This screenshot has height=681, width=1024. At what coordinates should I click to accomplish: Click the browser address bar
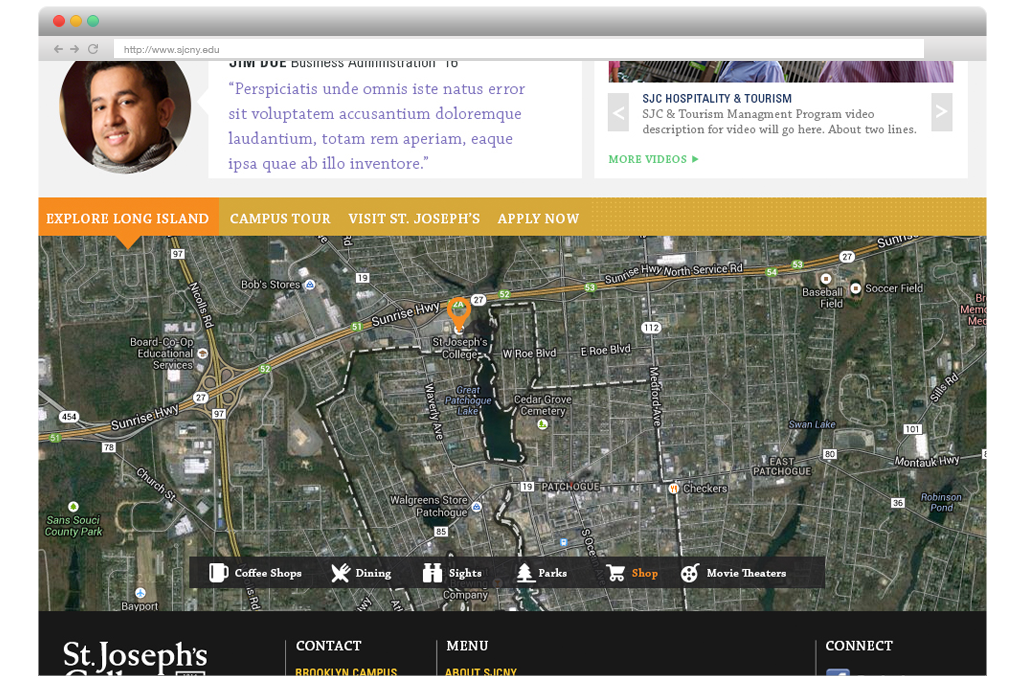click(x=518, y=49)
